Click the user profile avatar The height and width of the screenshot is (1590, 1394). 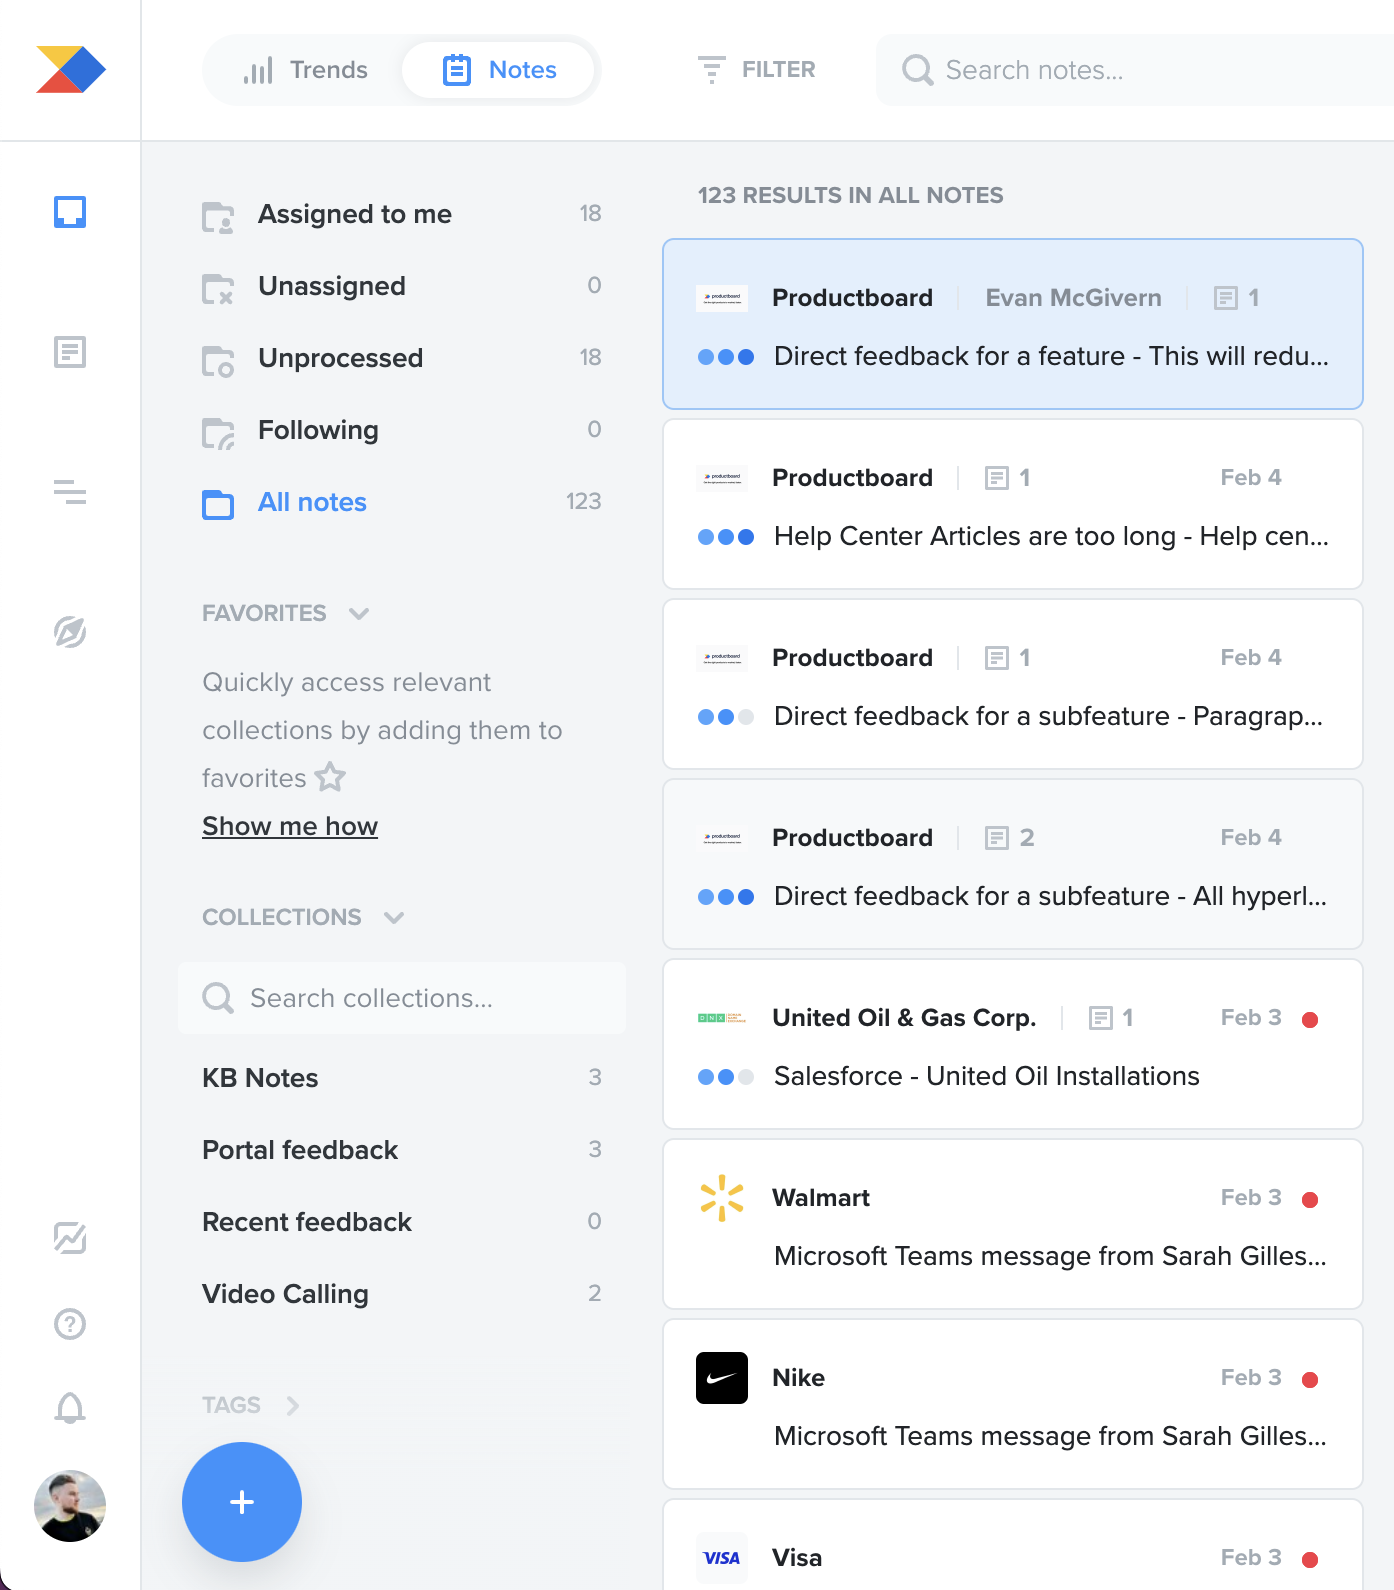click(70, 1506)
